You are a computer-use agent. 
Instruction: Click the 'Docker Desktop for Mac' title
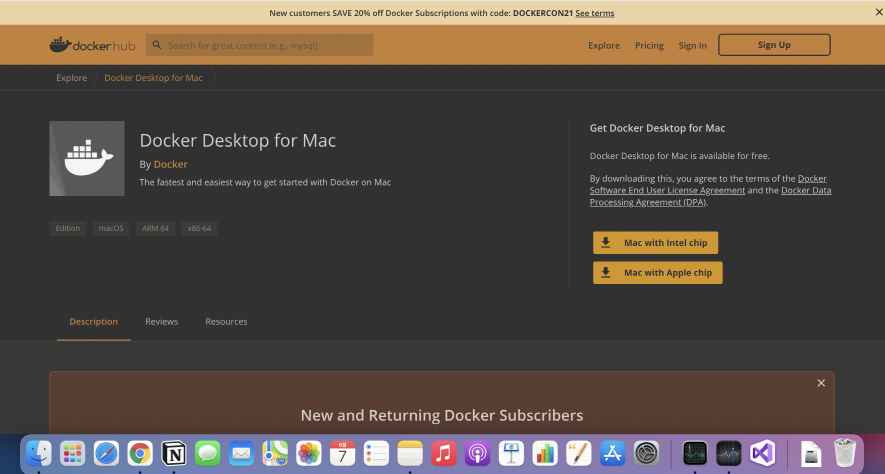pos(238,141)
